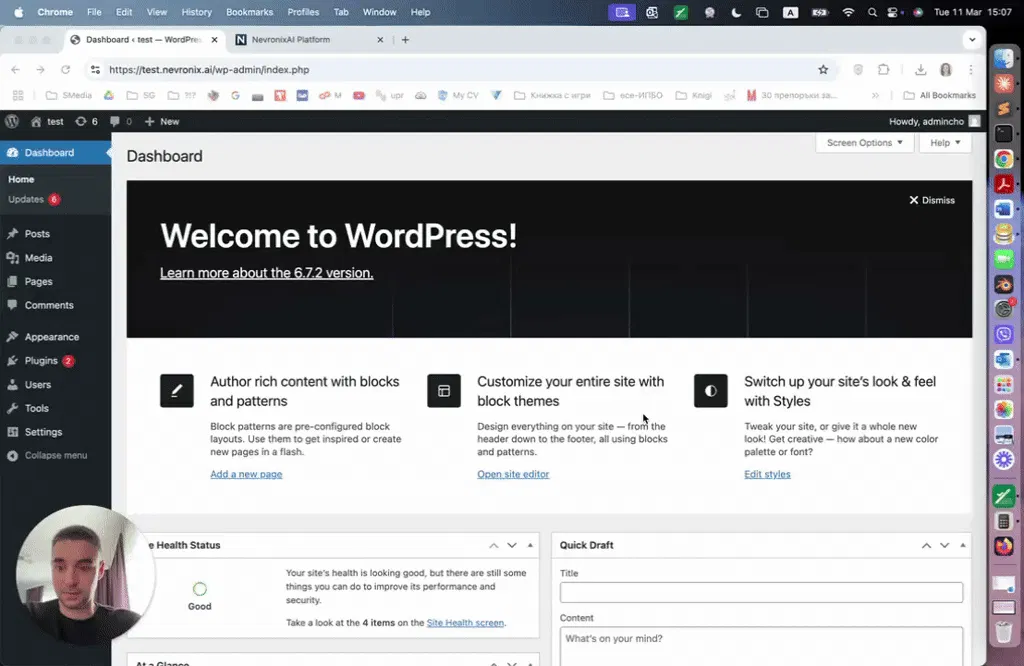Switch to the NevronixAI Platform tab
Image resolution: width=1024 pixels, height=666 pixels.
pyautogui.click(x=308, y=40)
